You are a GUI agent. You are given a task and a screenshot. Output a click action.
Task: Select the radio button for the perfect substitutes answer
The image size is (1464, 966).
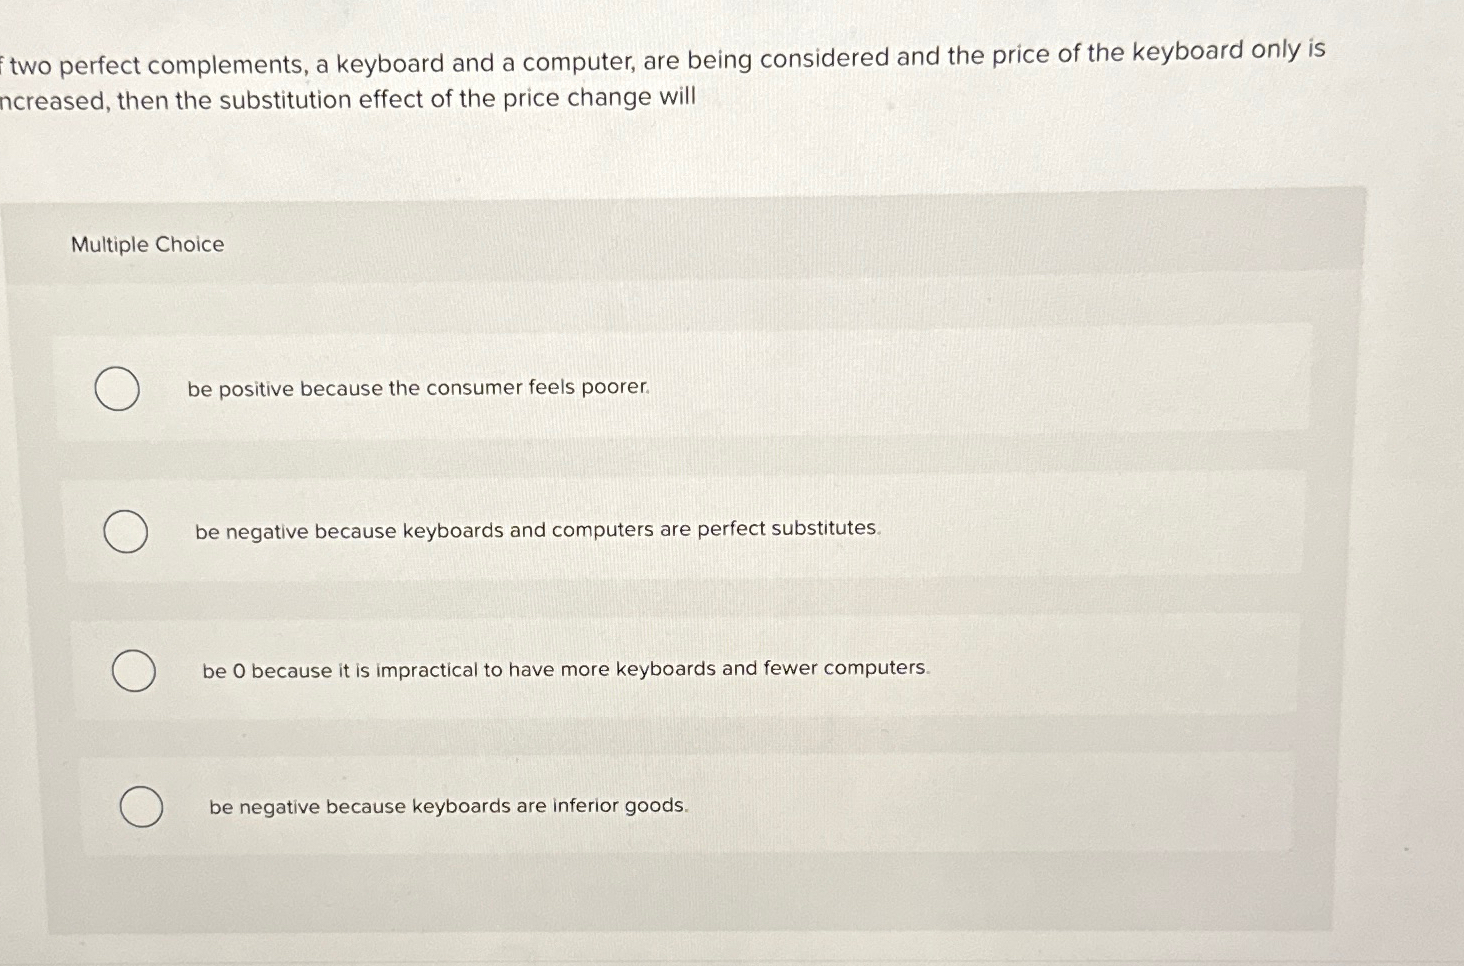tap(125, 532)
